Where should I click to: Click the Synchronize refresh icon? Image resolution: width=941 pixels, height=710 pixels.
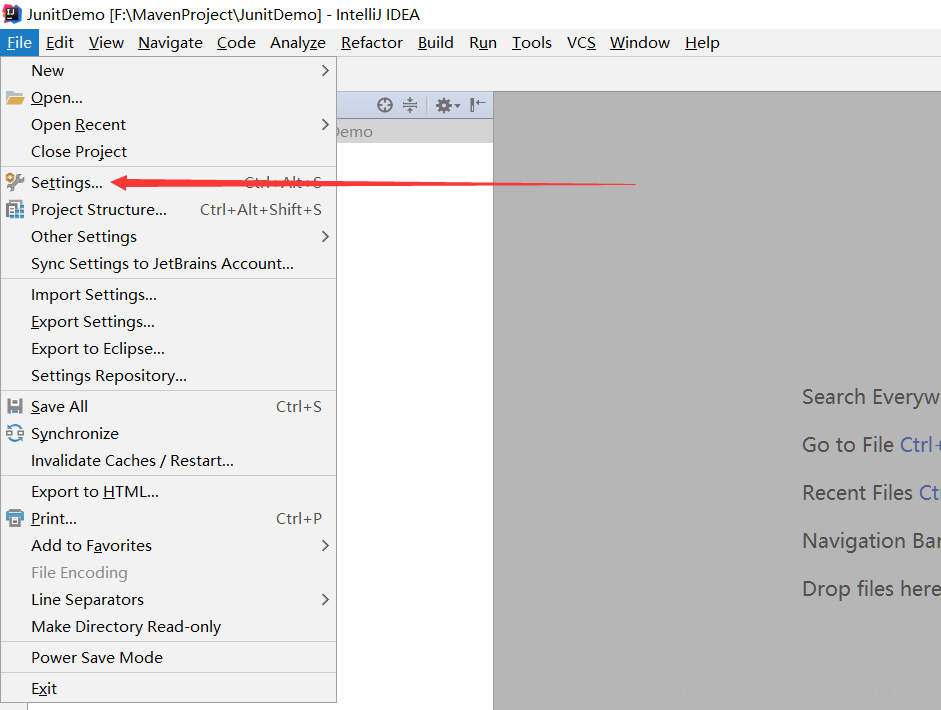pos(15,433)
